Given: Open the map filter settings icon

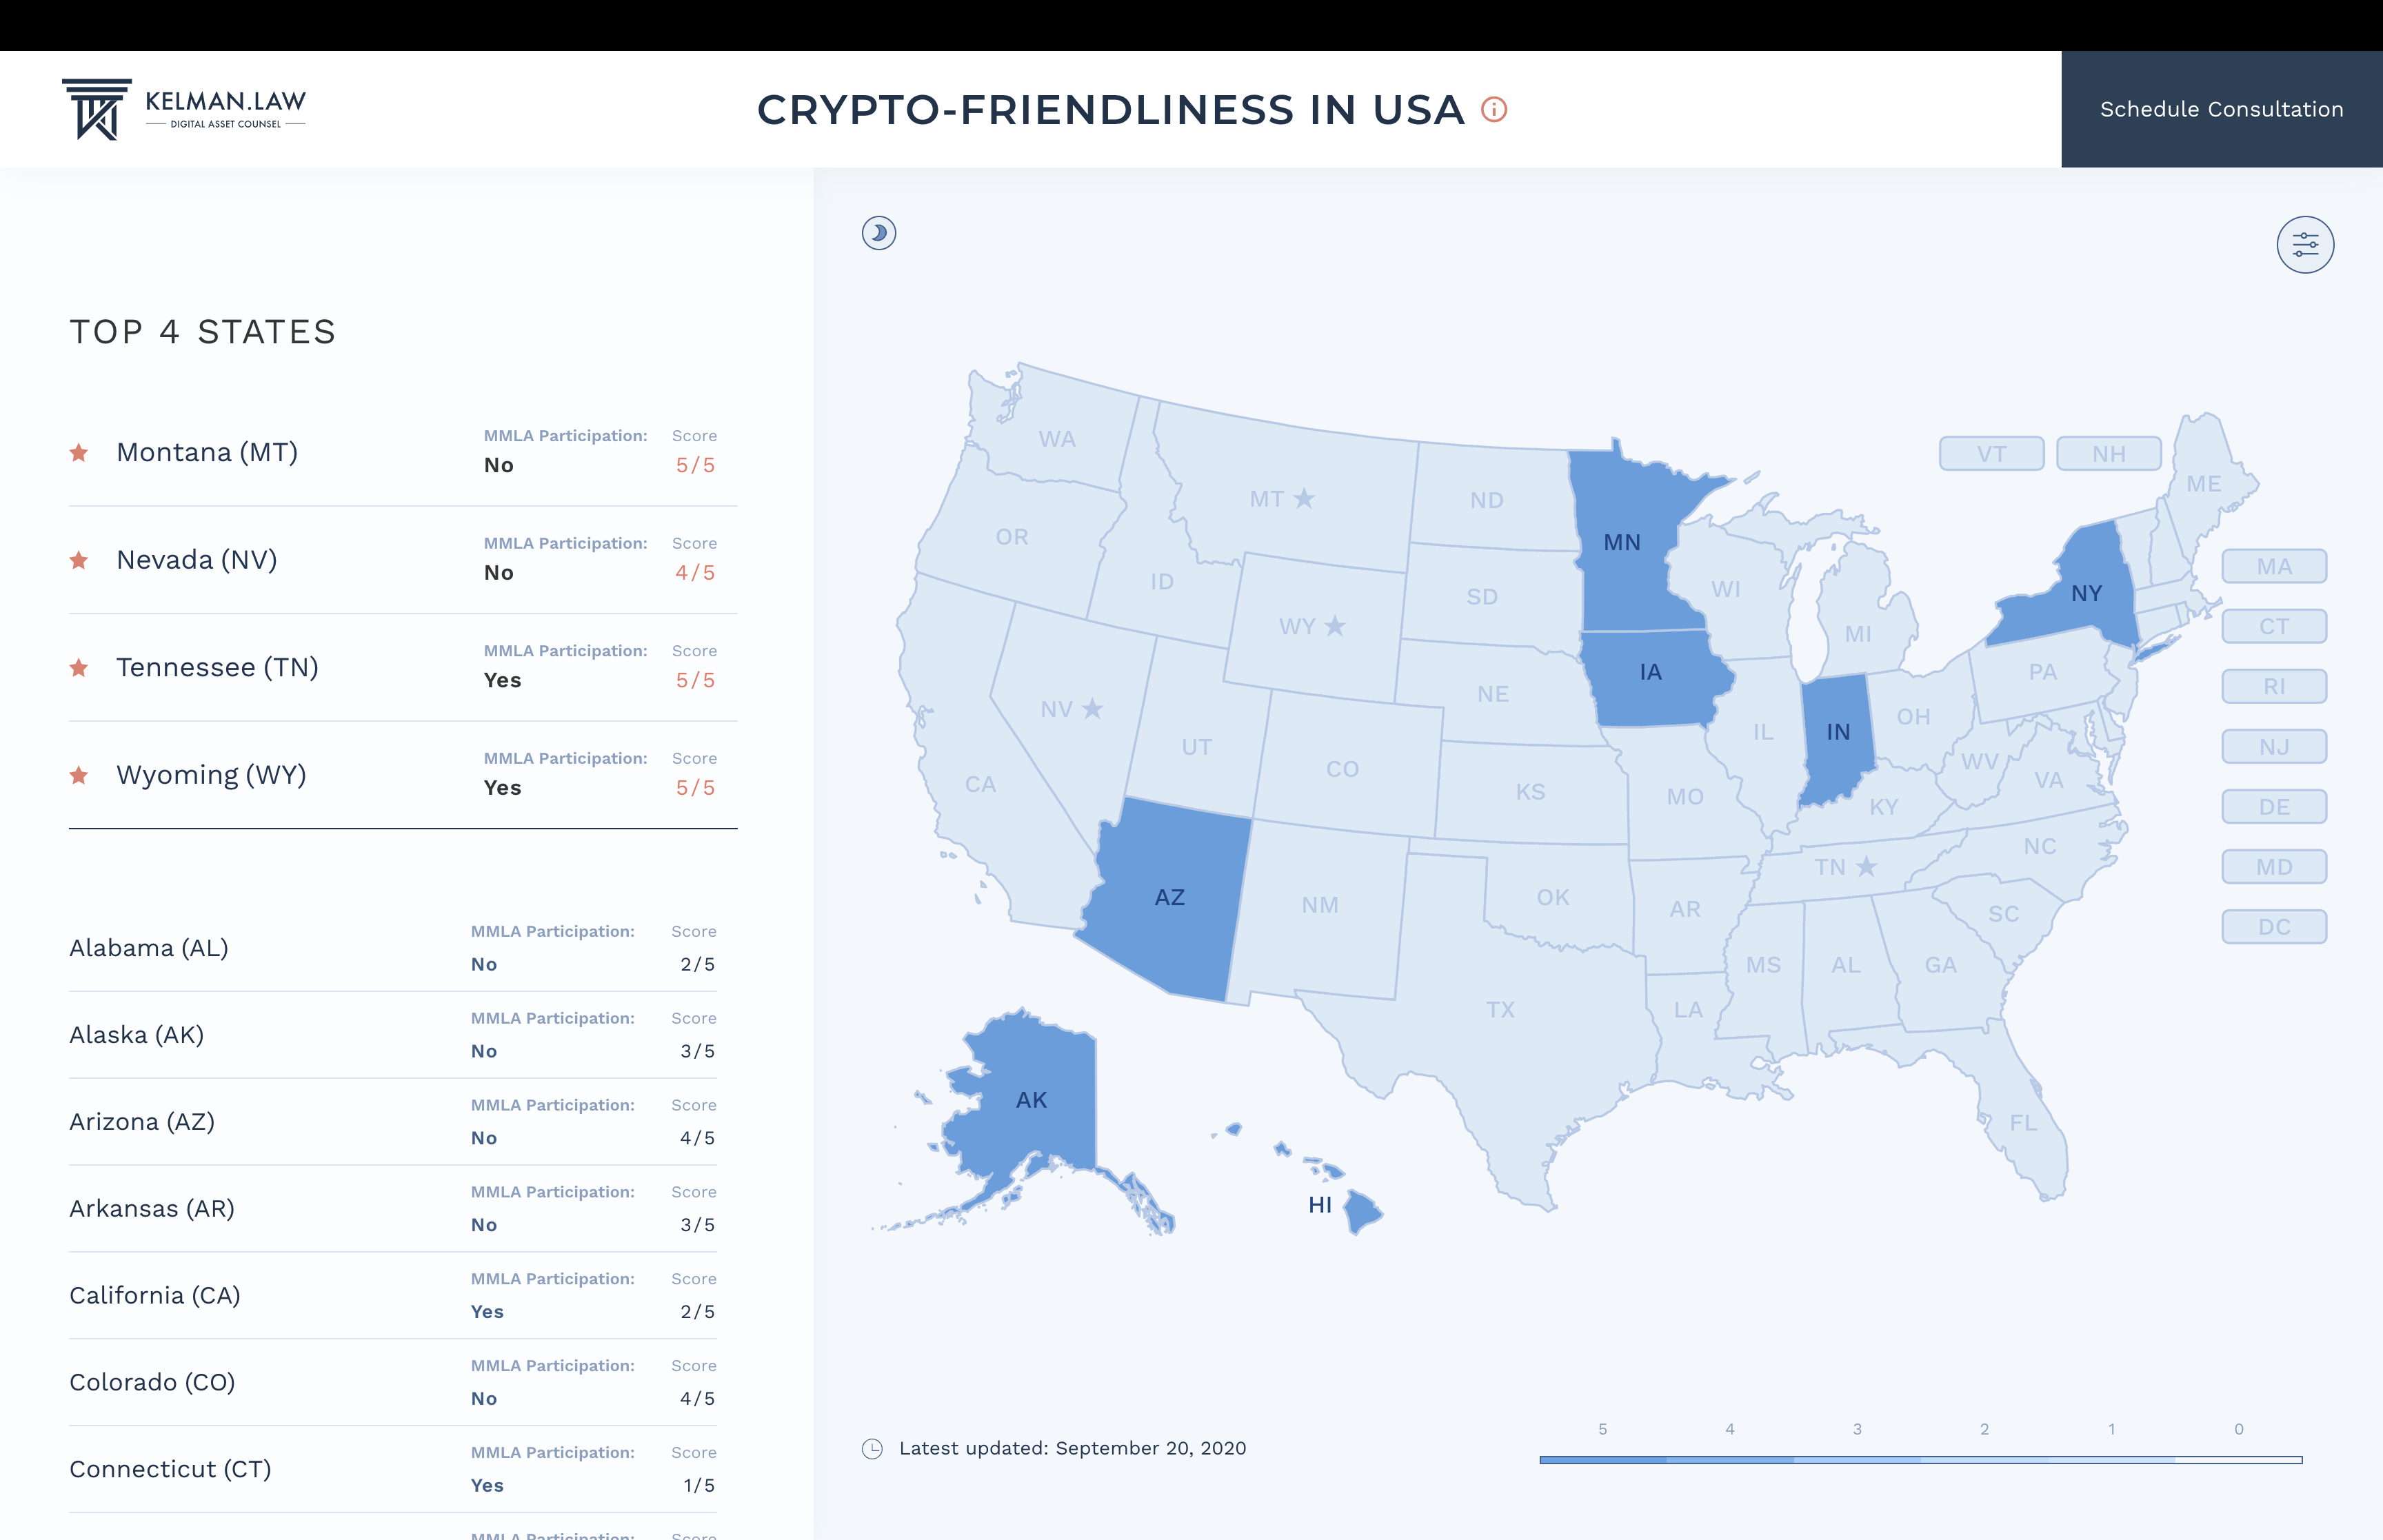Looking at the screenshot, I should [x=2305, y=244].
